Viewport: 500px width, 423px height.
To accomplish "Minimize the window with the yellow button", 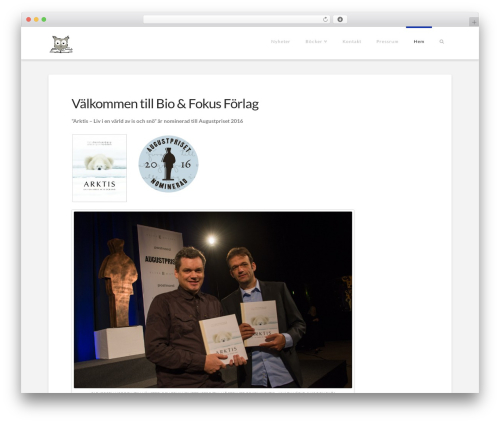I will (36, 19).
